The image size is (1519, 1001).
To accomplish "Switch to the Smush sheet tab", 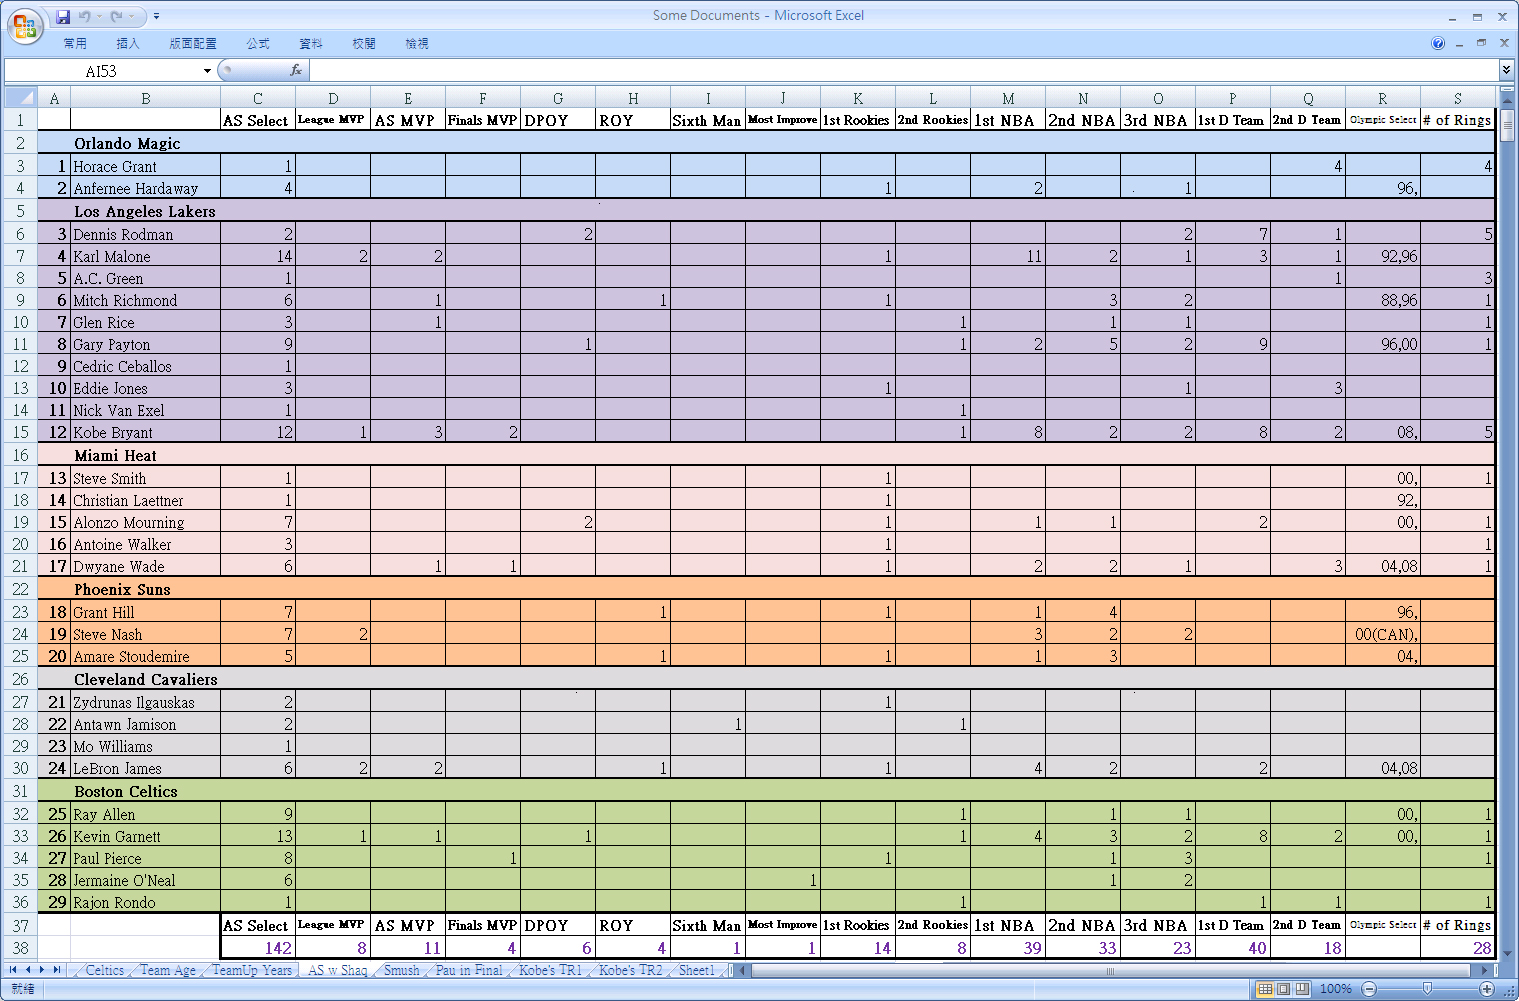I will pos(402,970).
